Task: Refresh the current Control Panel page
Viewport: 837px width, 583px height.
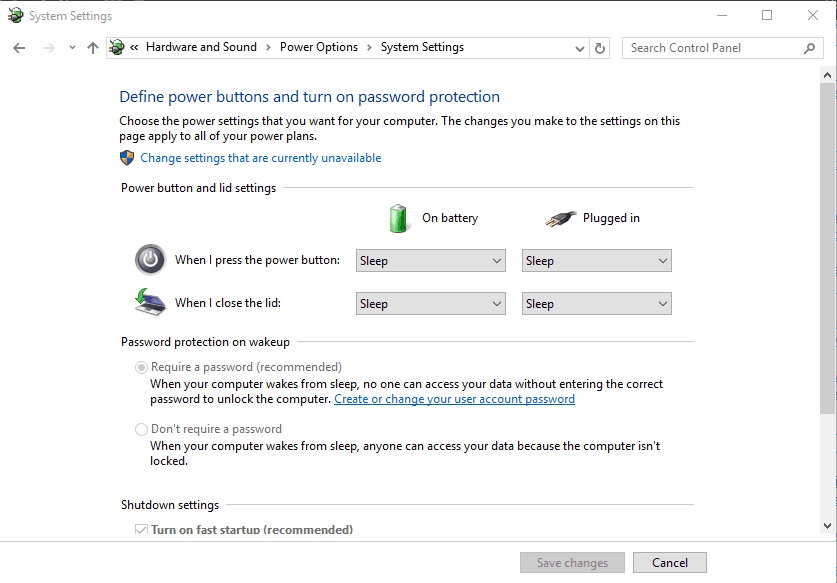Action: pyautogui.click(x=600, y=47)
